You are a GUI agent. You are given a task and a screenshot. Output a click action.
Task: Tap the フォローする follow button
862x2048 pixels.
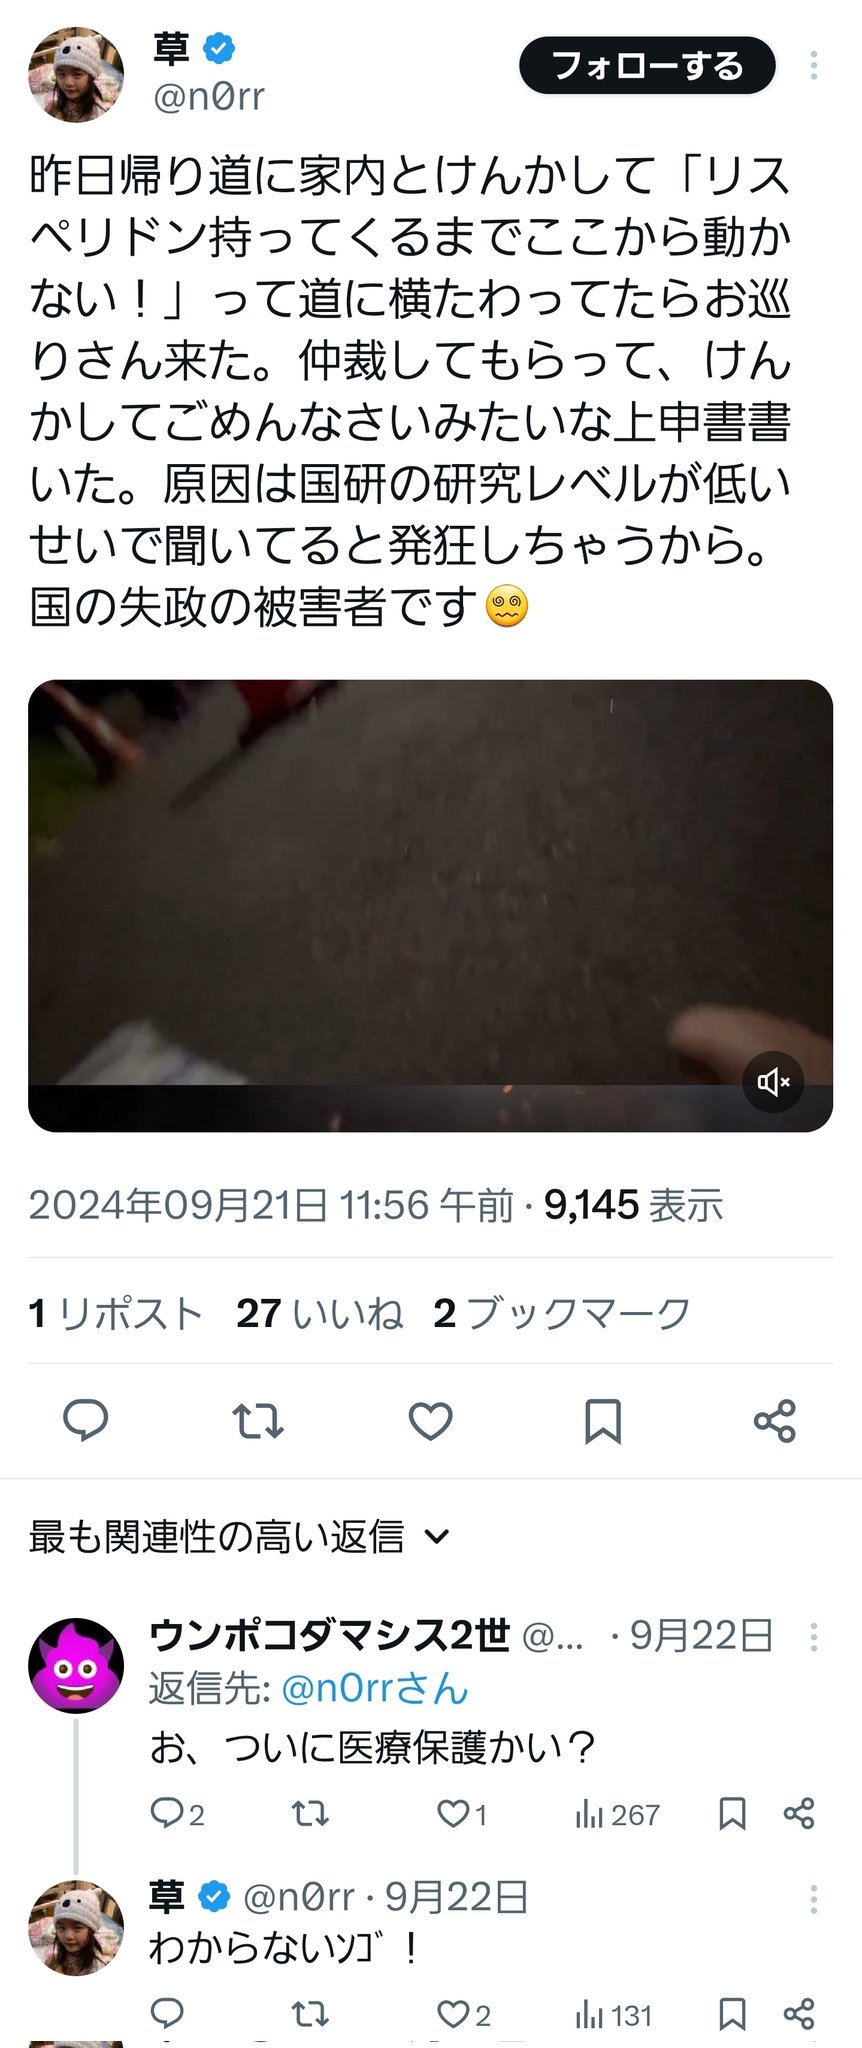(647, 66)
